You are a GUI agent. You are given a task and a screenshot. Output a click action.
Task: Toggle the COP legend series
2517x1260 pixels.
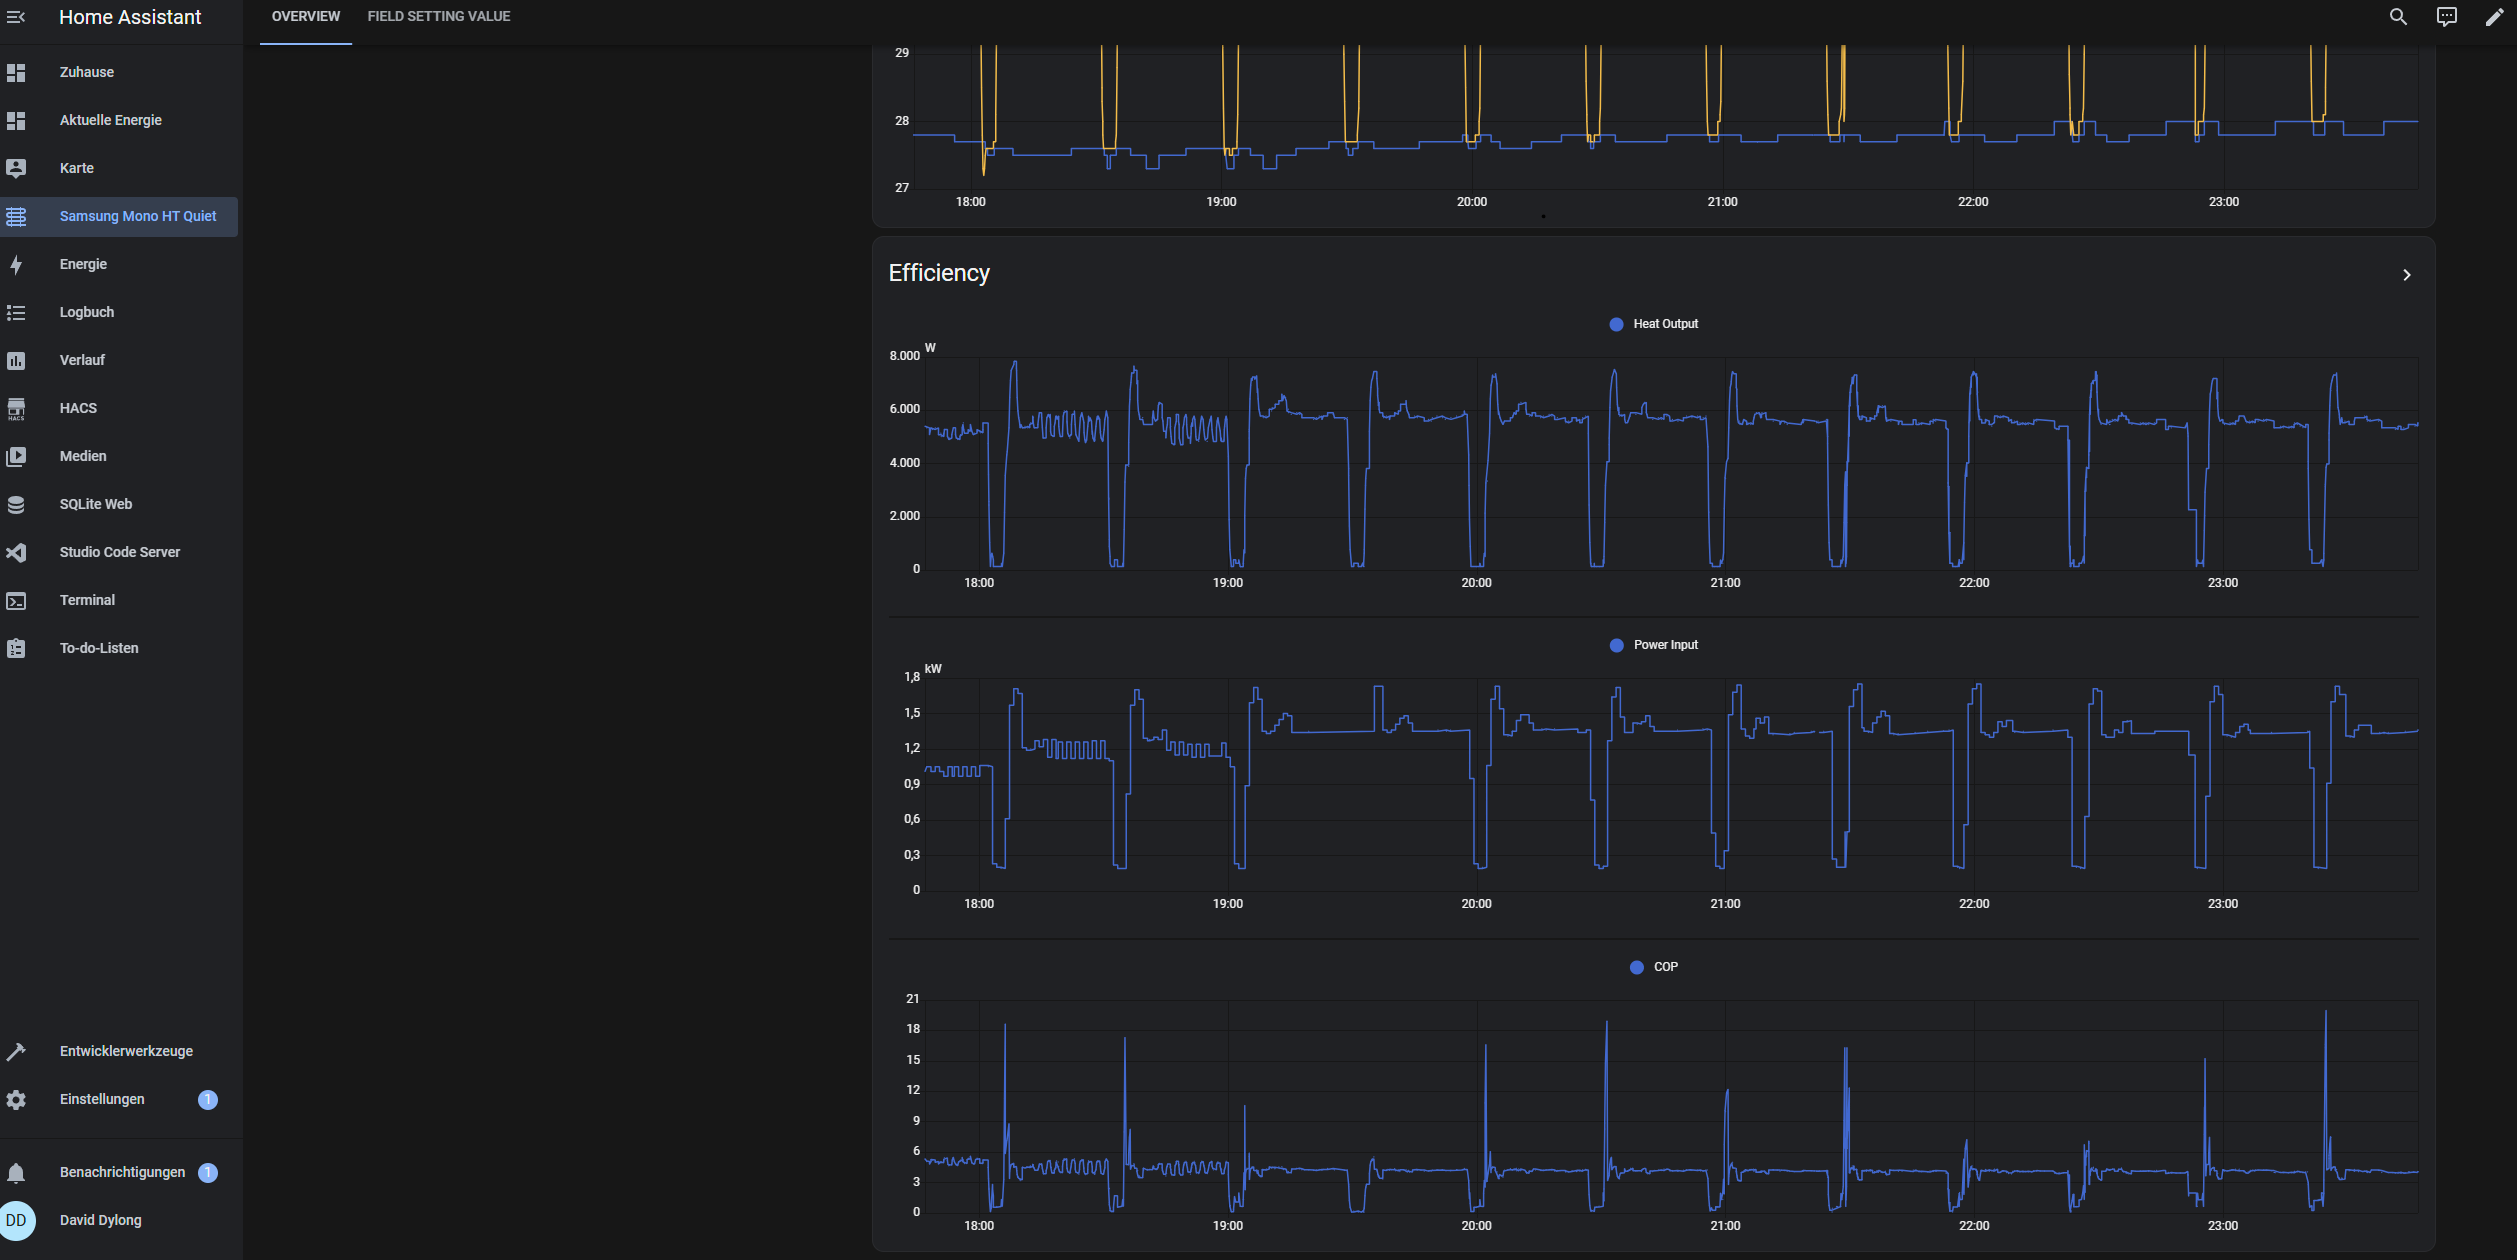pos(1654,967)
